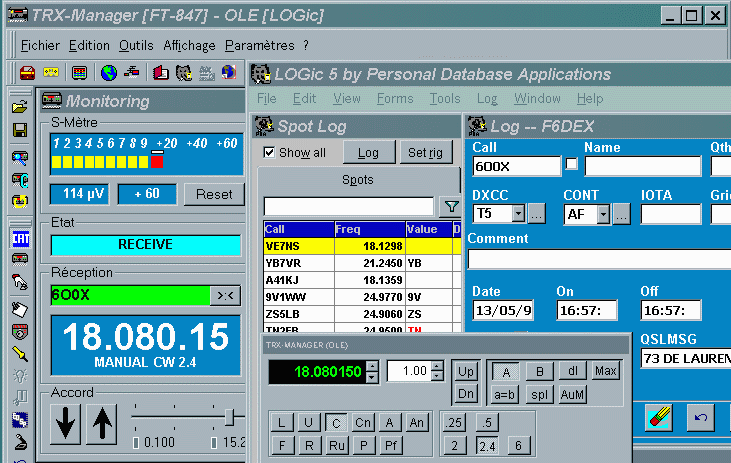Screen dimensions: 731x463
Task: Click the globe with document toolbar icon
Action: tap(229, 72)
